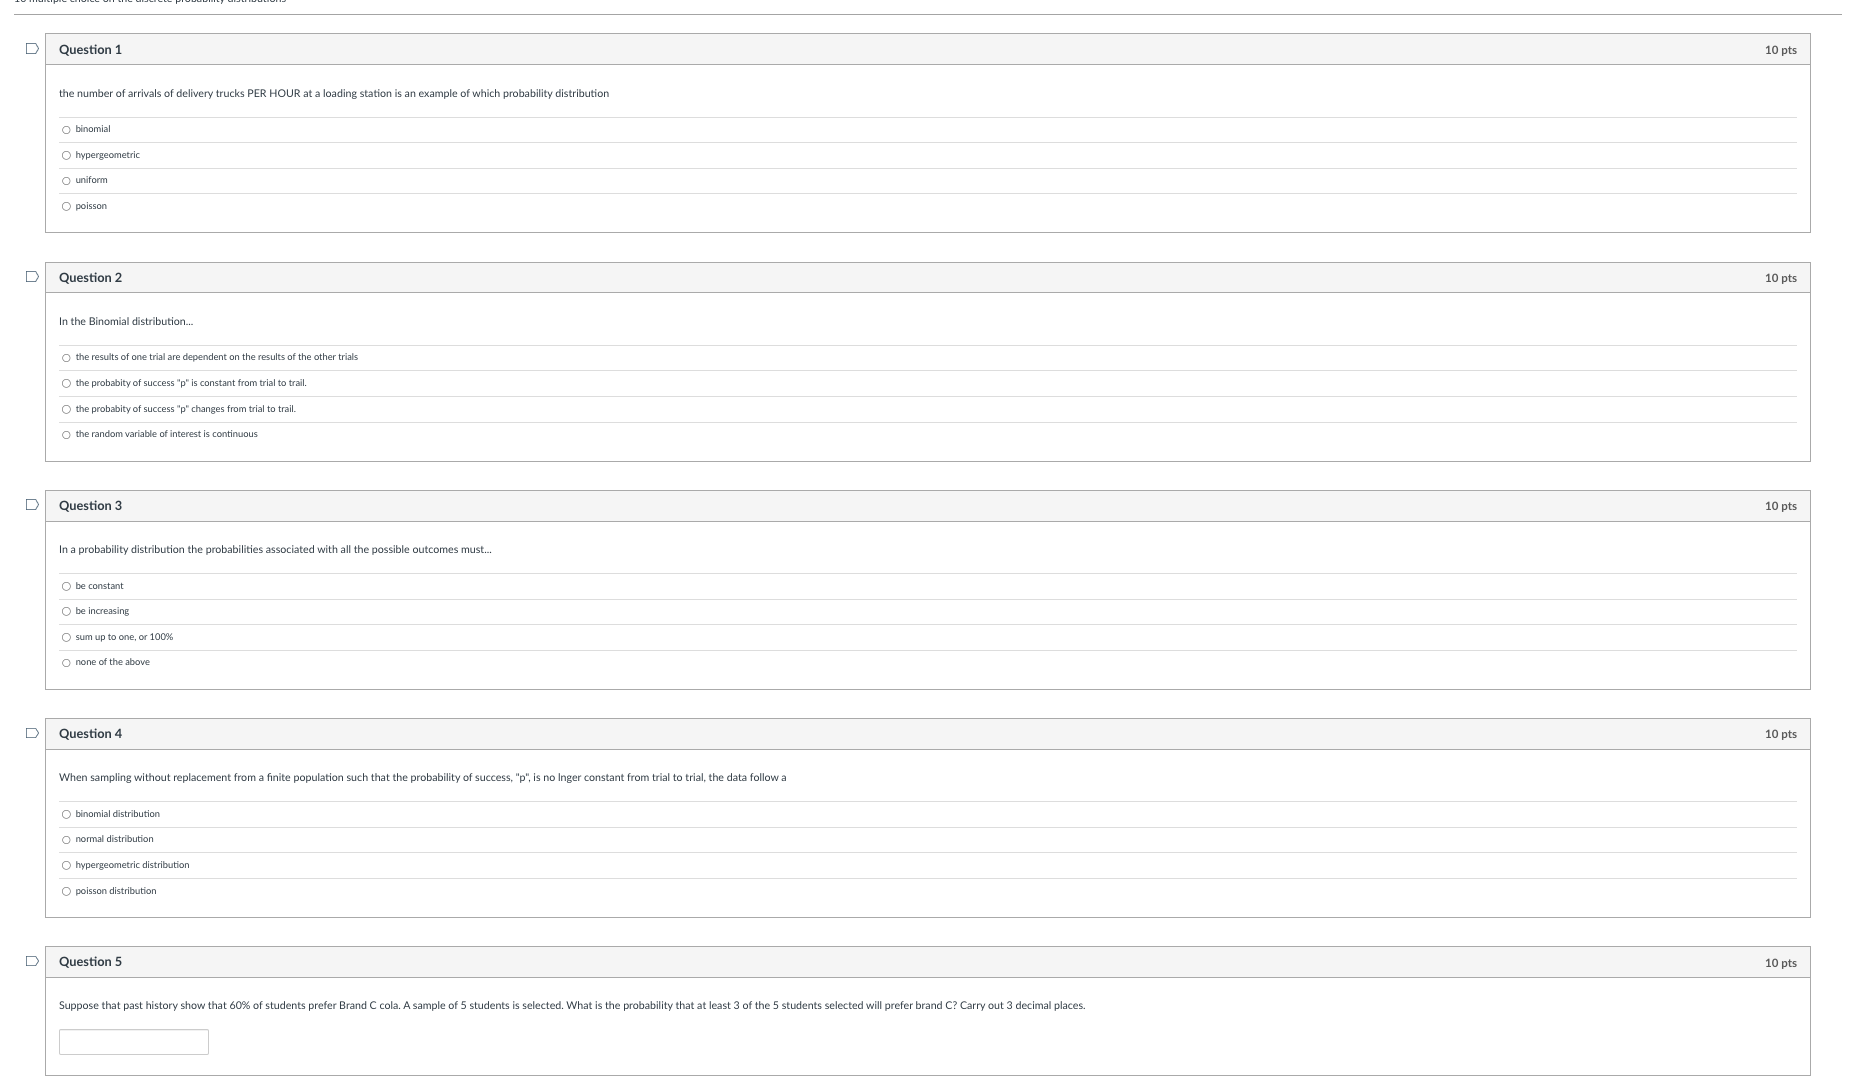Viewport: 1856px width, 1082px height.
Task: Click the "probabilities associated with all the possible outcomes" prompt
Action: coord(275,549)
